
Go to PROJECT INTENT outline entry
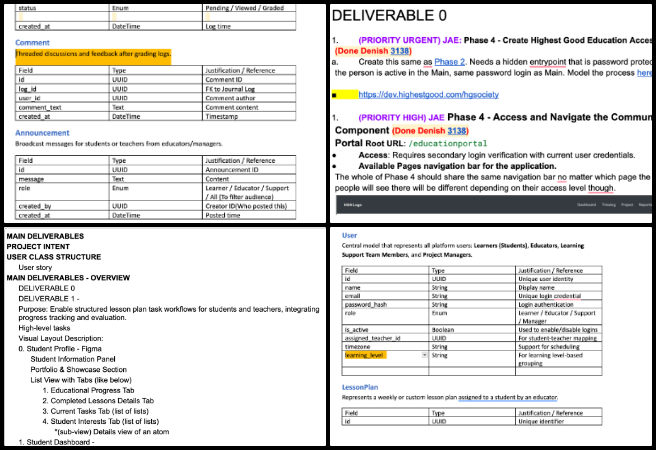tap(38, 247)
